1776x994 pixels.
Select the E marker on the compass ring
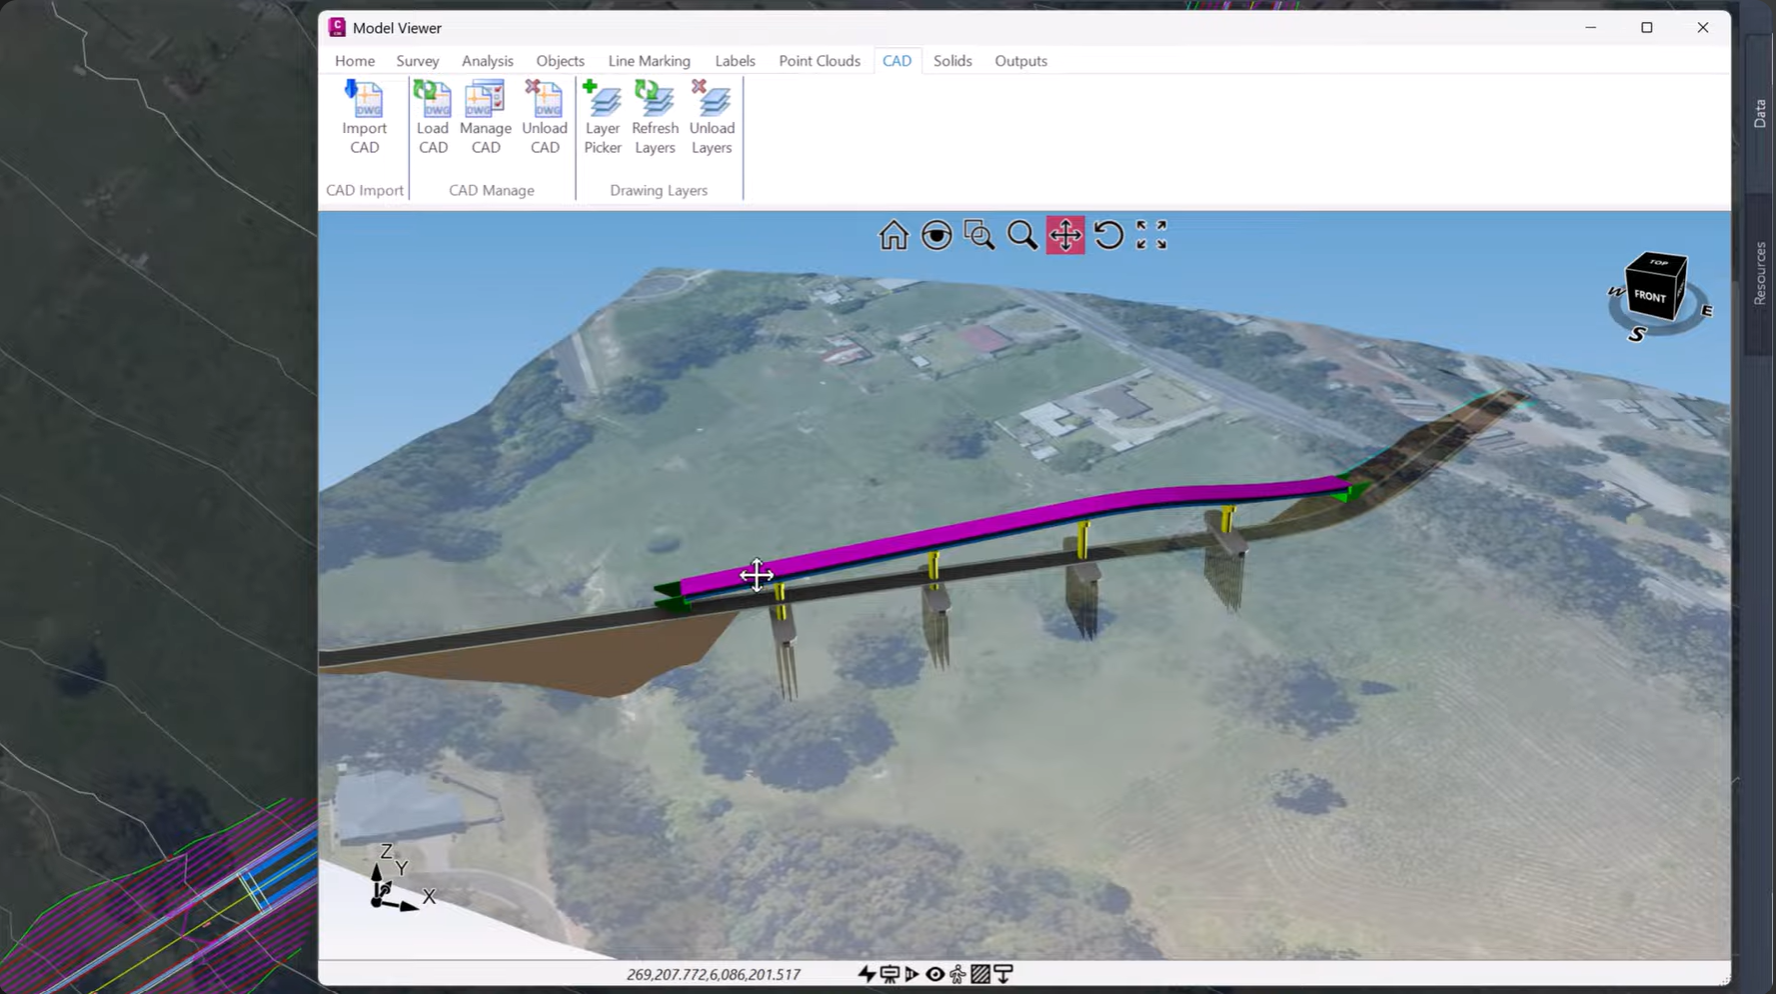(1707, 311)
